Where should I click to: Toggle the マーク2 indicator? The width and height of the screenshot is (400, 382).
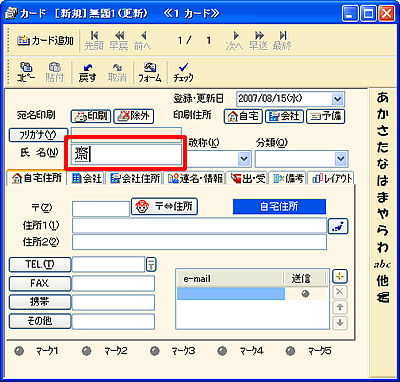(86, 351)
